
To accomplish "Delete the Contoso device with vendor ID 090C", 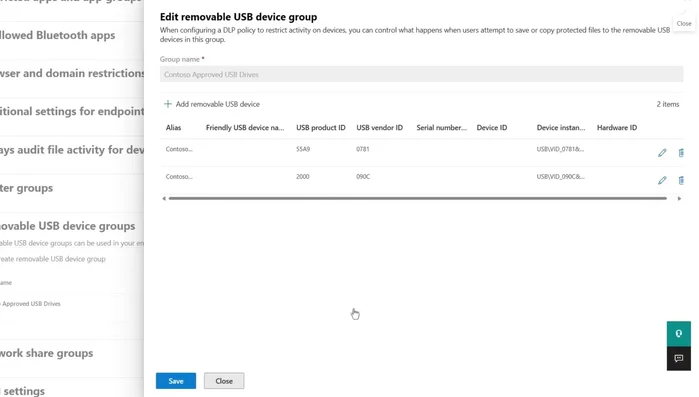I will pos(681,180).
